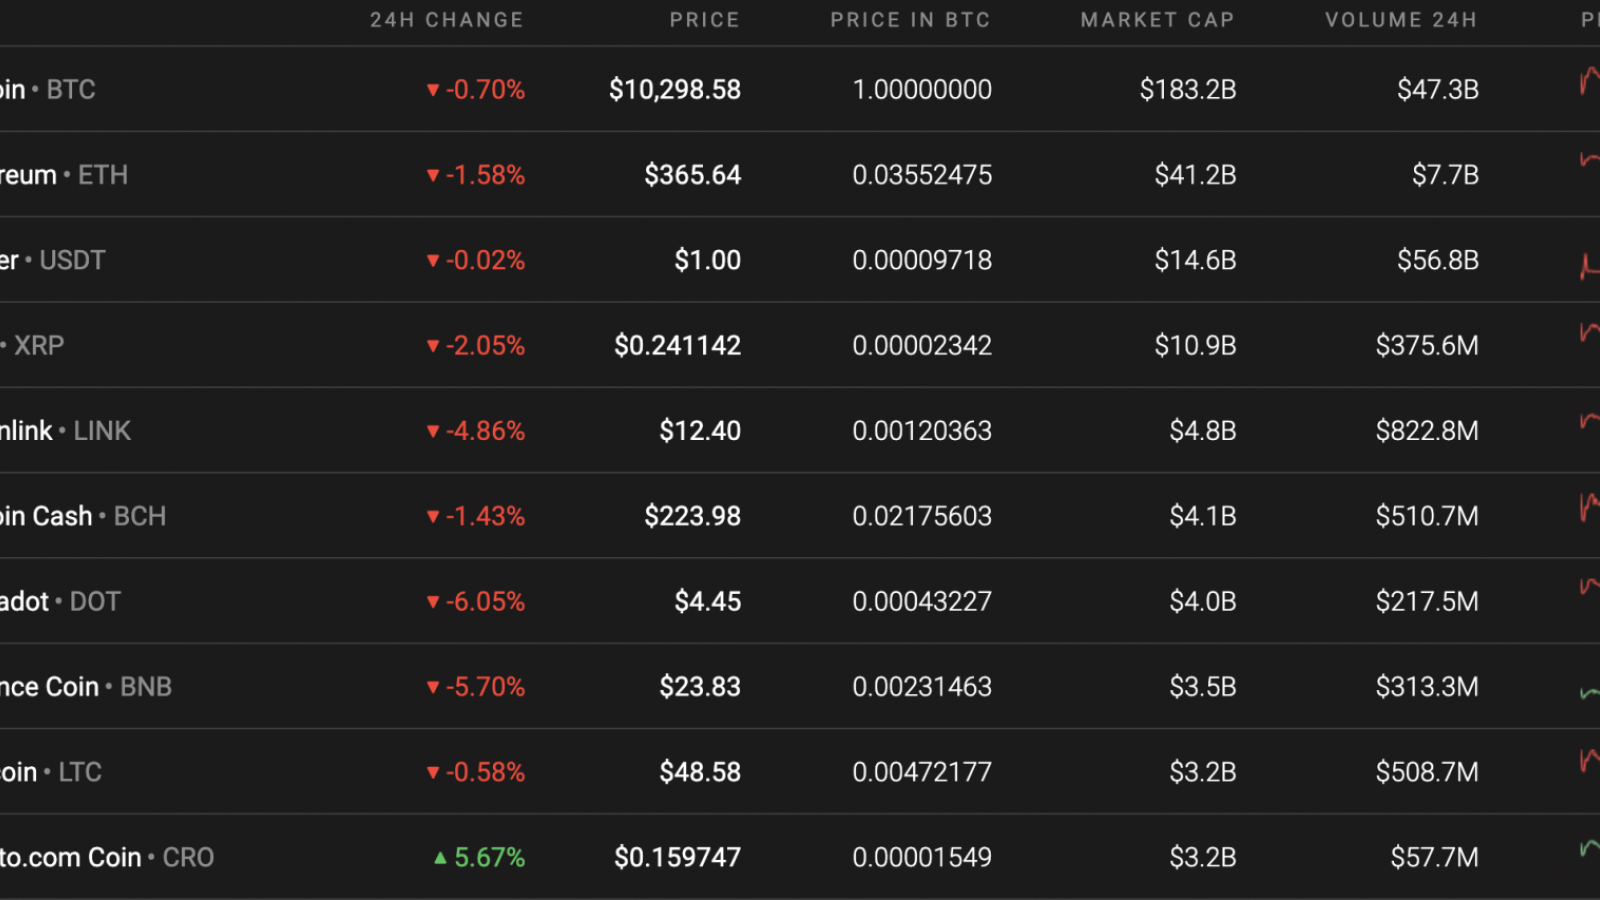Open the CRO green sparkline chart
This screenshot has height=900, width=1600.
point(1589,848)
